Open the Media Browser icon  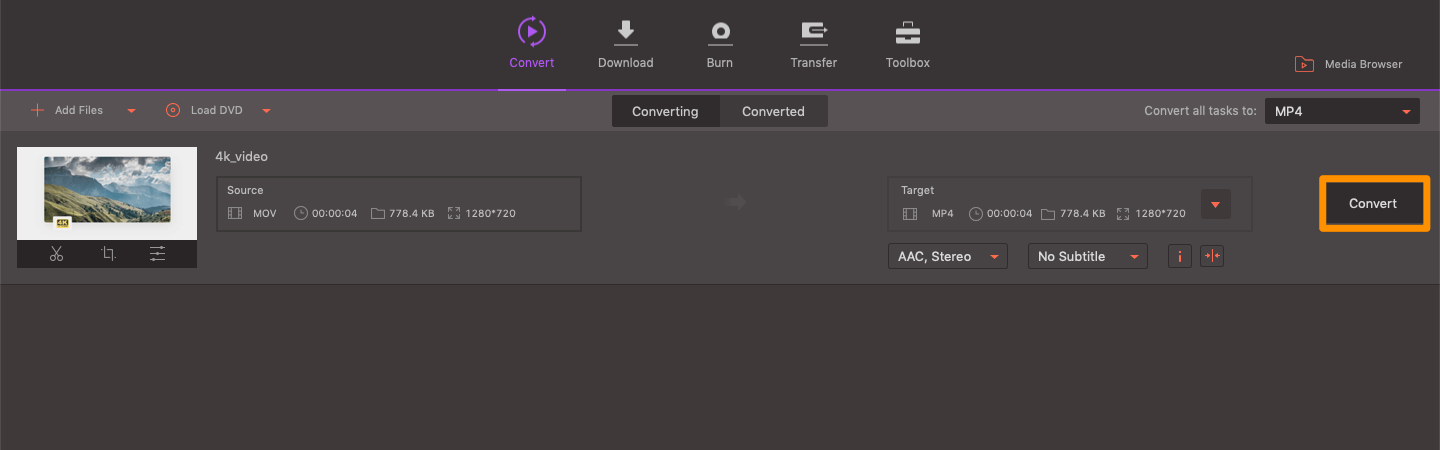(x=1304, y=64)
